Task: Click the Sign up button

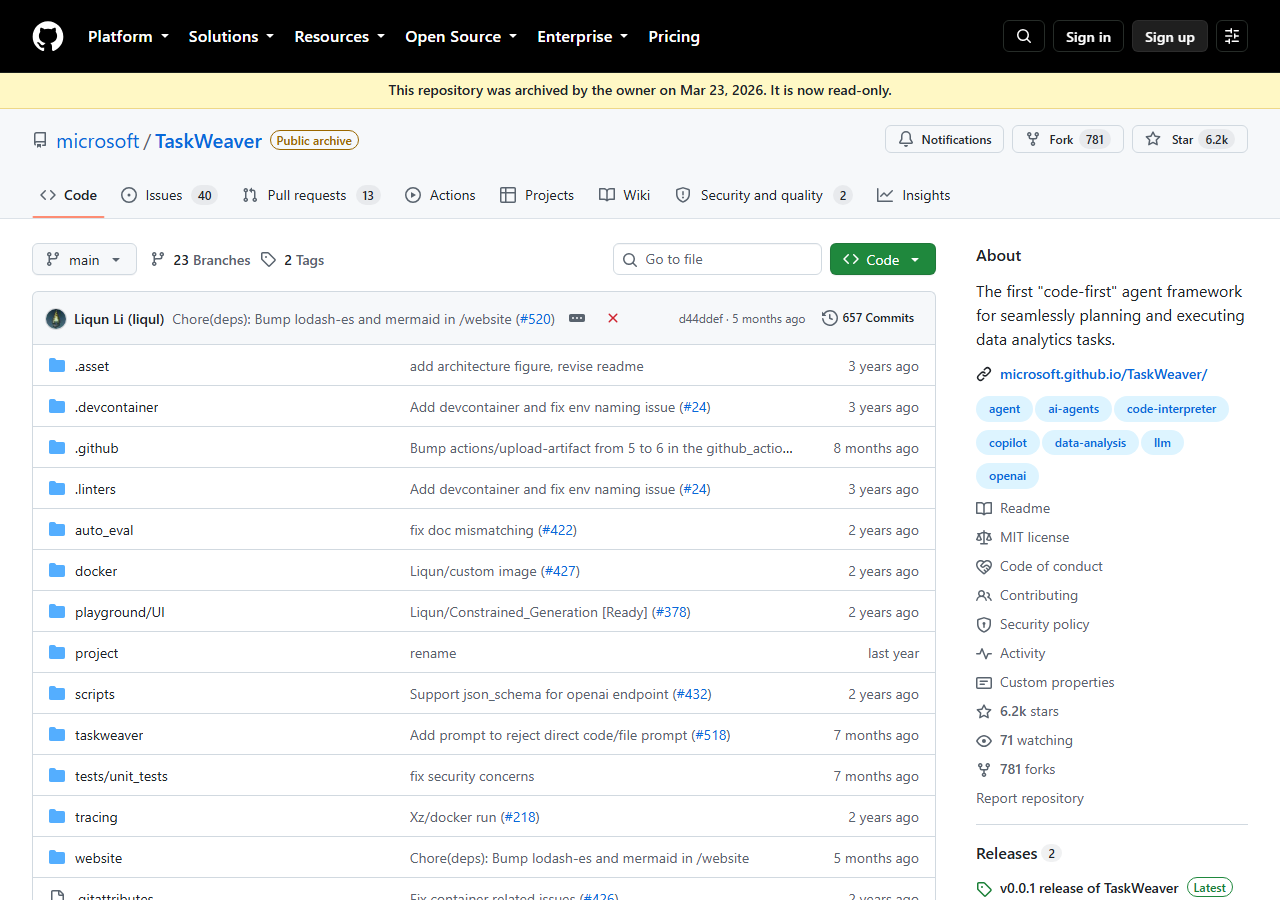Action: tap(1170, 37)
